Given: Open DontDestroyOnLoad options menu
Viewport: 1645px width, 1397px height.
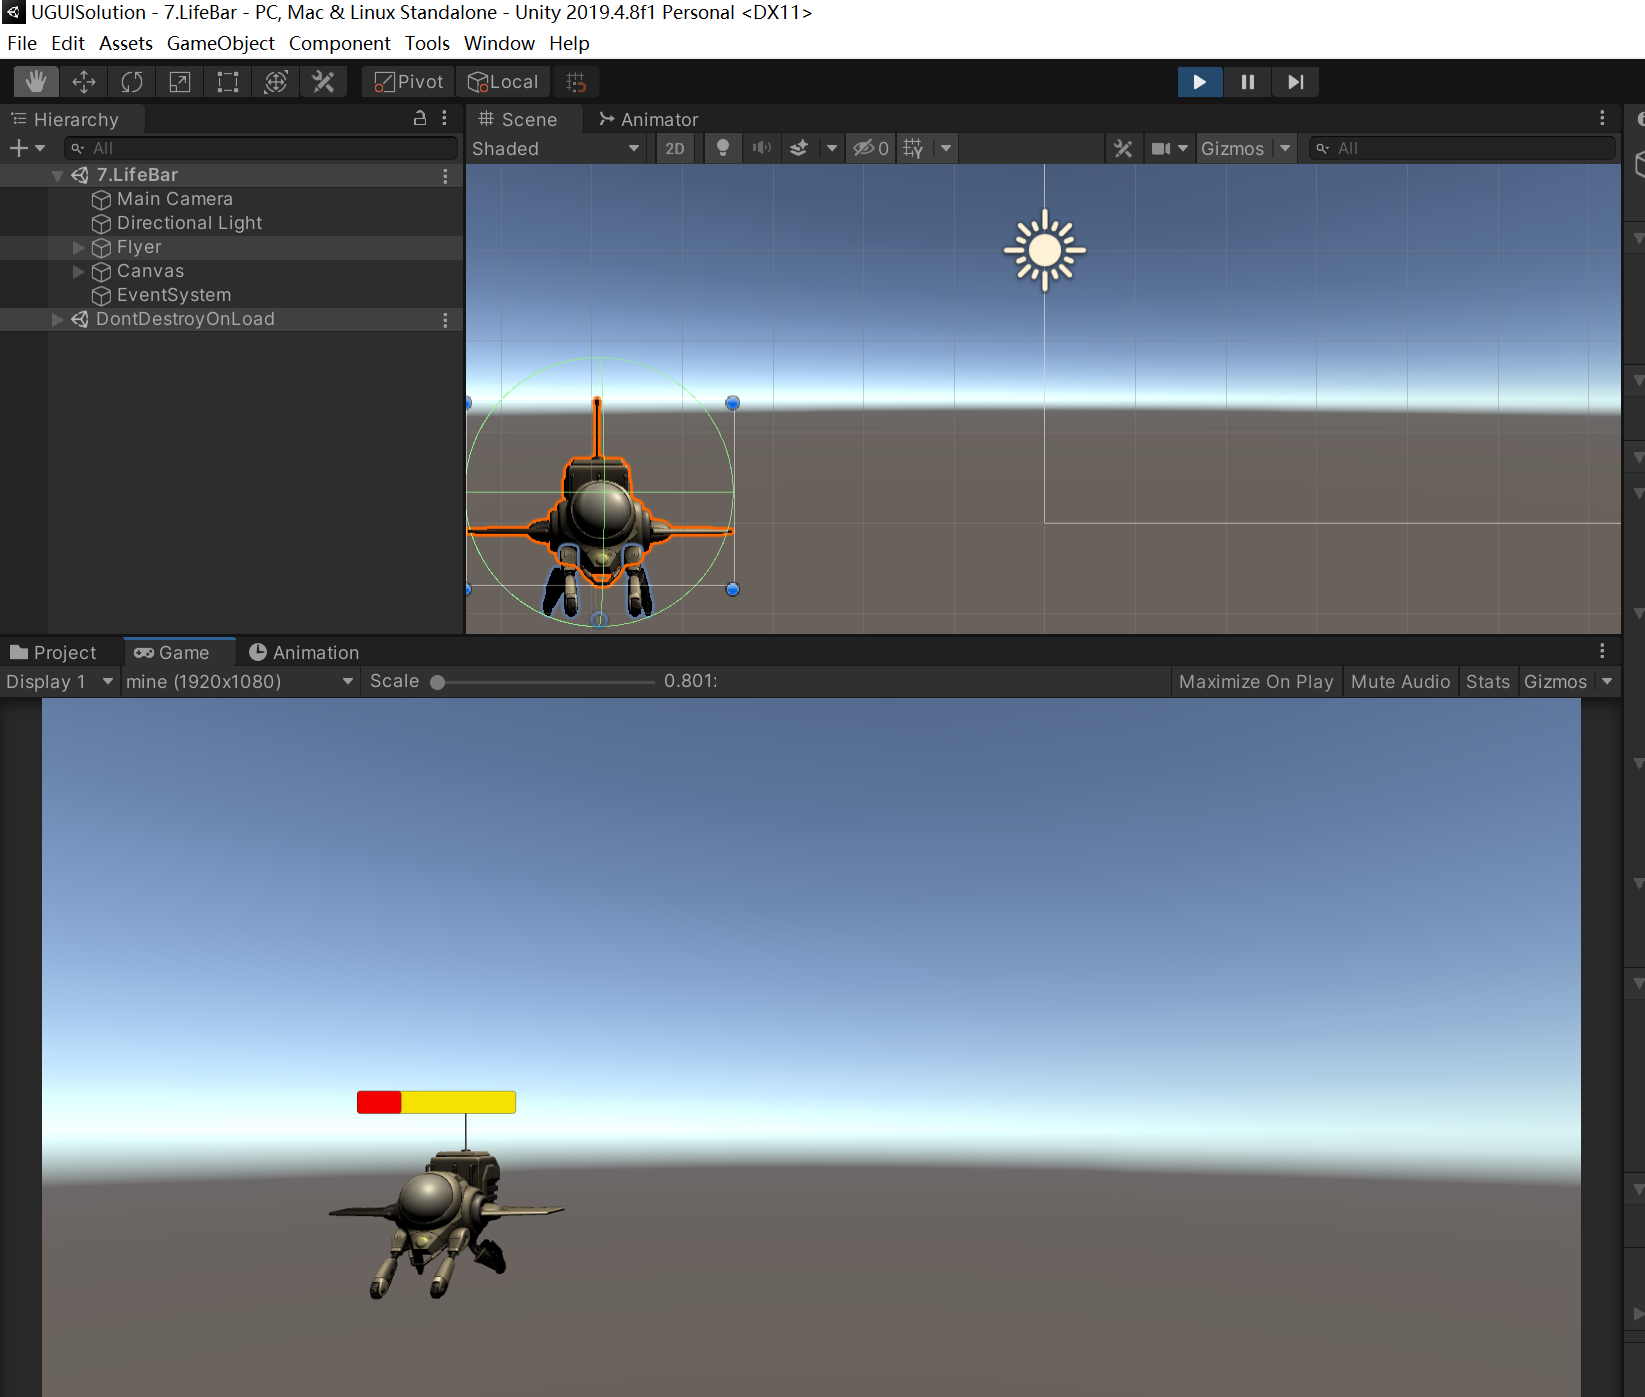Looking at the screenshot, I should [445, 320].
